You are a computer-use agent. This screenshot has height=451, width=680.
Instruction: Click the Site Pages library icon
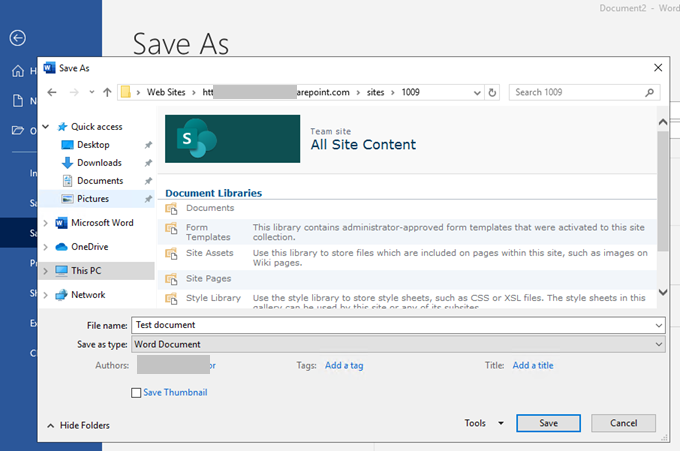[171, 279]
